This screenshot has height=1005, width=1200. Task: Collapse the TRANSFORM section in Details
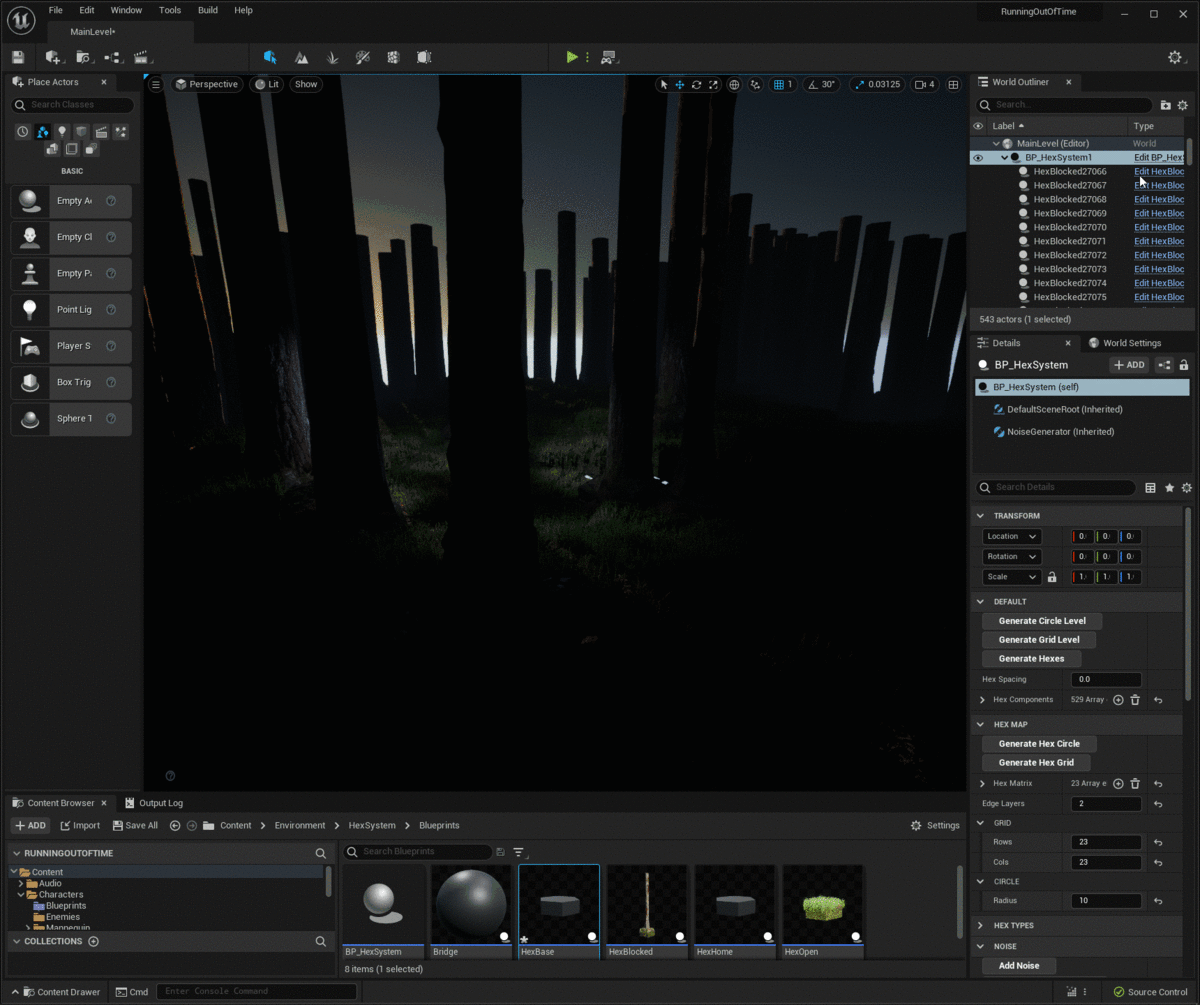coord(981,515)
